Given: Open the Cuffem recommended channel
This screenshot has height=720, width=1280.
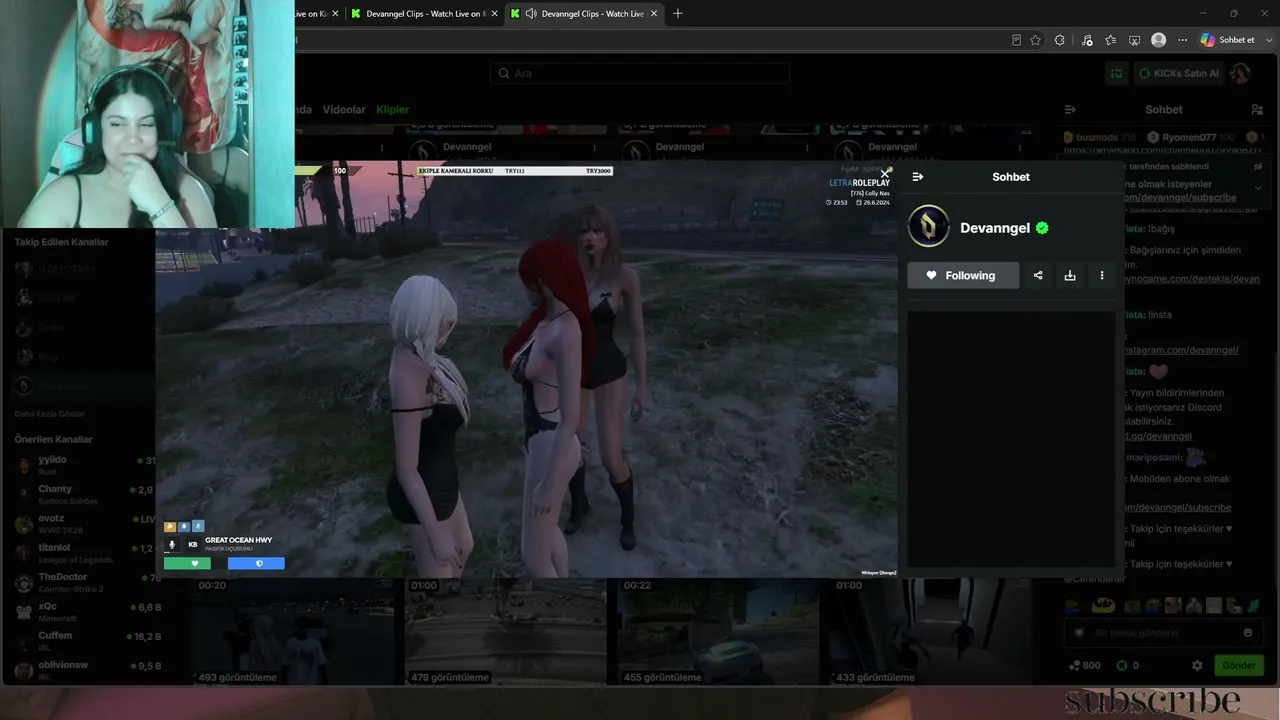Looking at the screenshot, I should [85, 640].
